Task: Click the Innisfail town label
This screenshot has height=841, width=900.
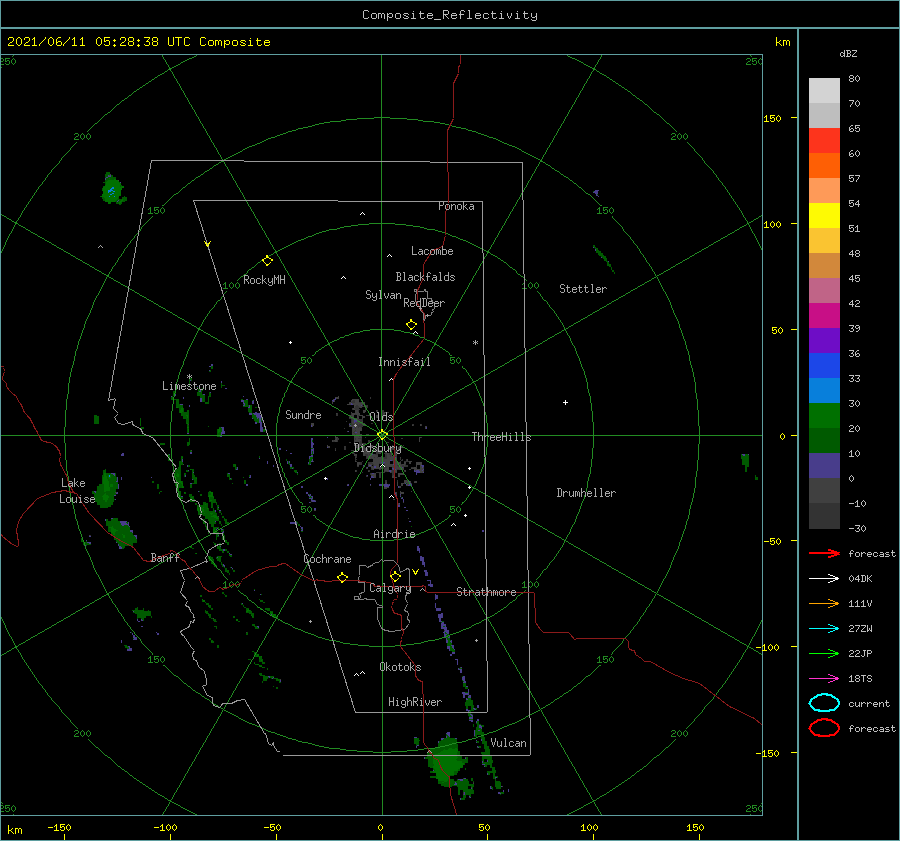Action: tap(404, 362)
